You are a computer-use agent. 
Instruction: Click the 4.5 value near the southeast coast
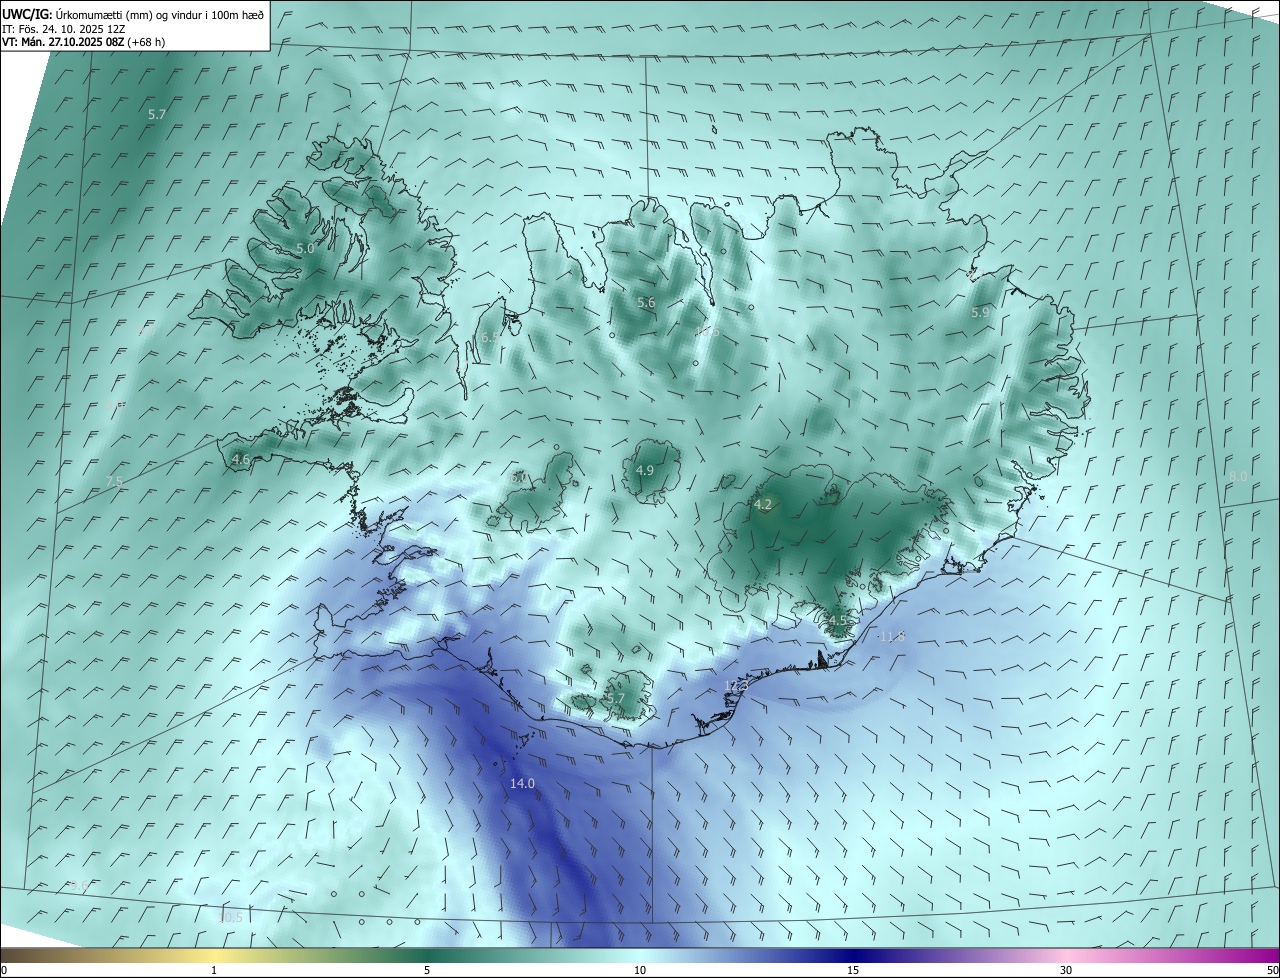click(x=837, y=620)
